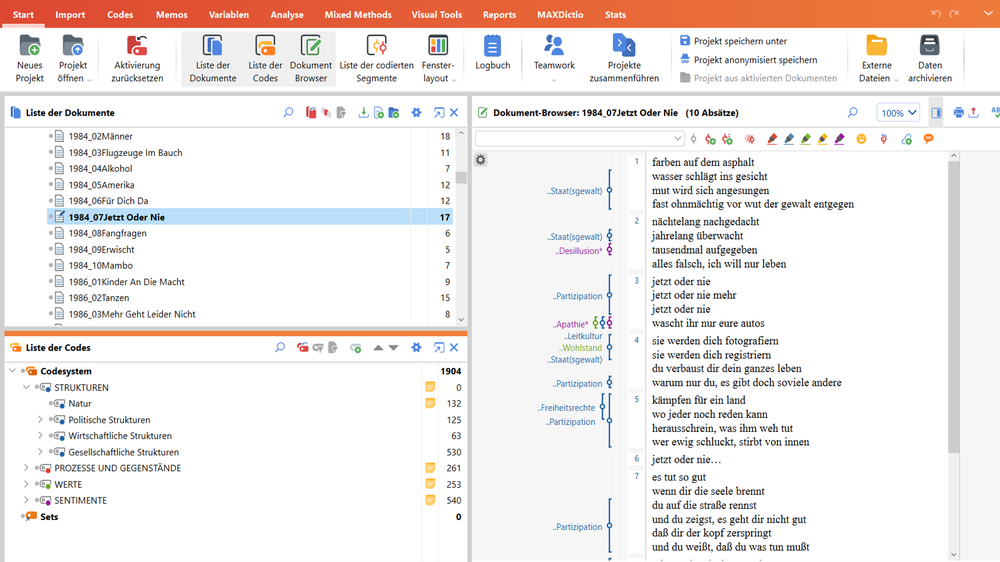
Task: Code selection with a new code icon
Action: (710, 139)
